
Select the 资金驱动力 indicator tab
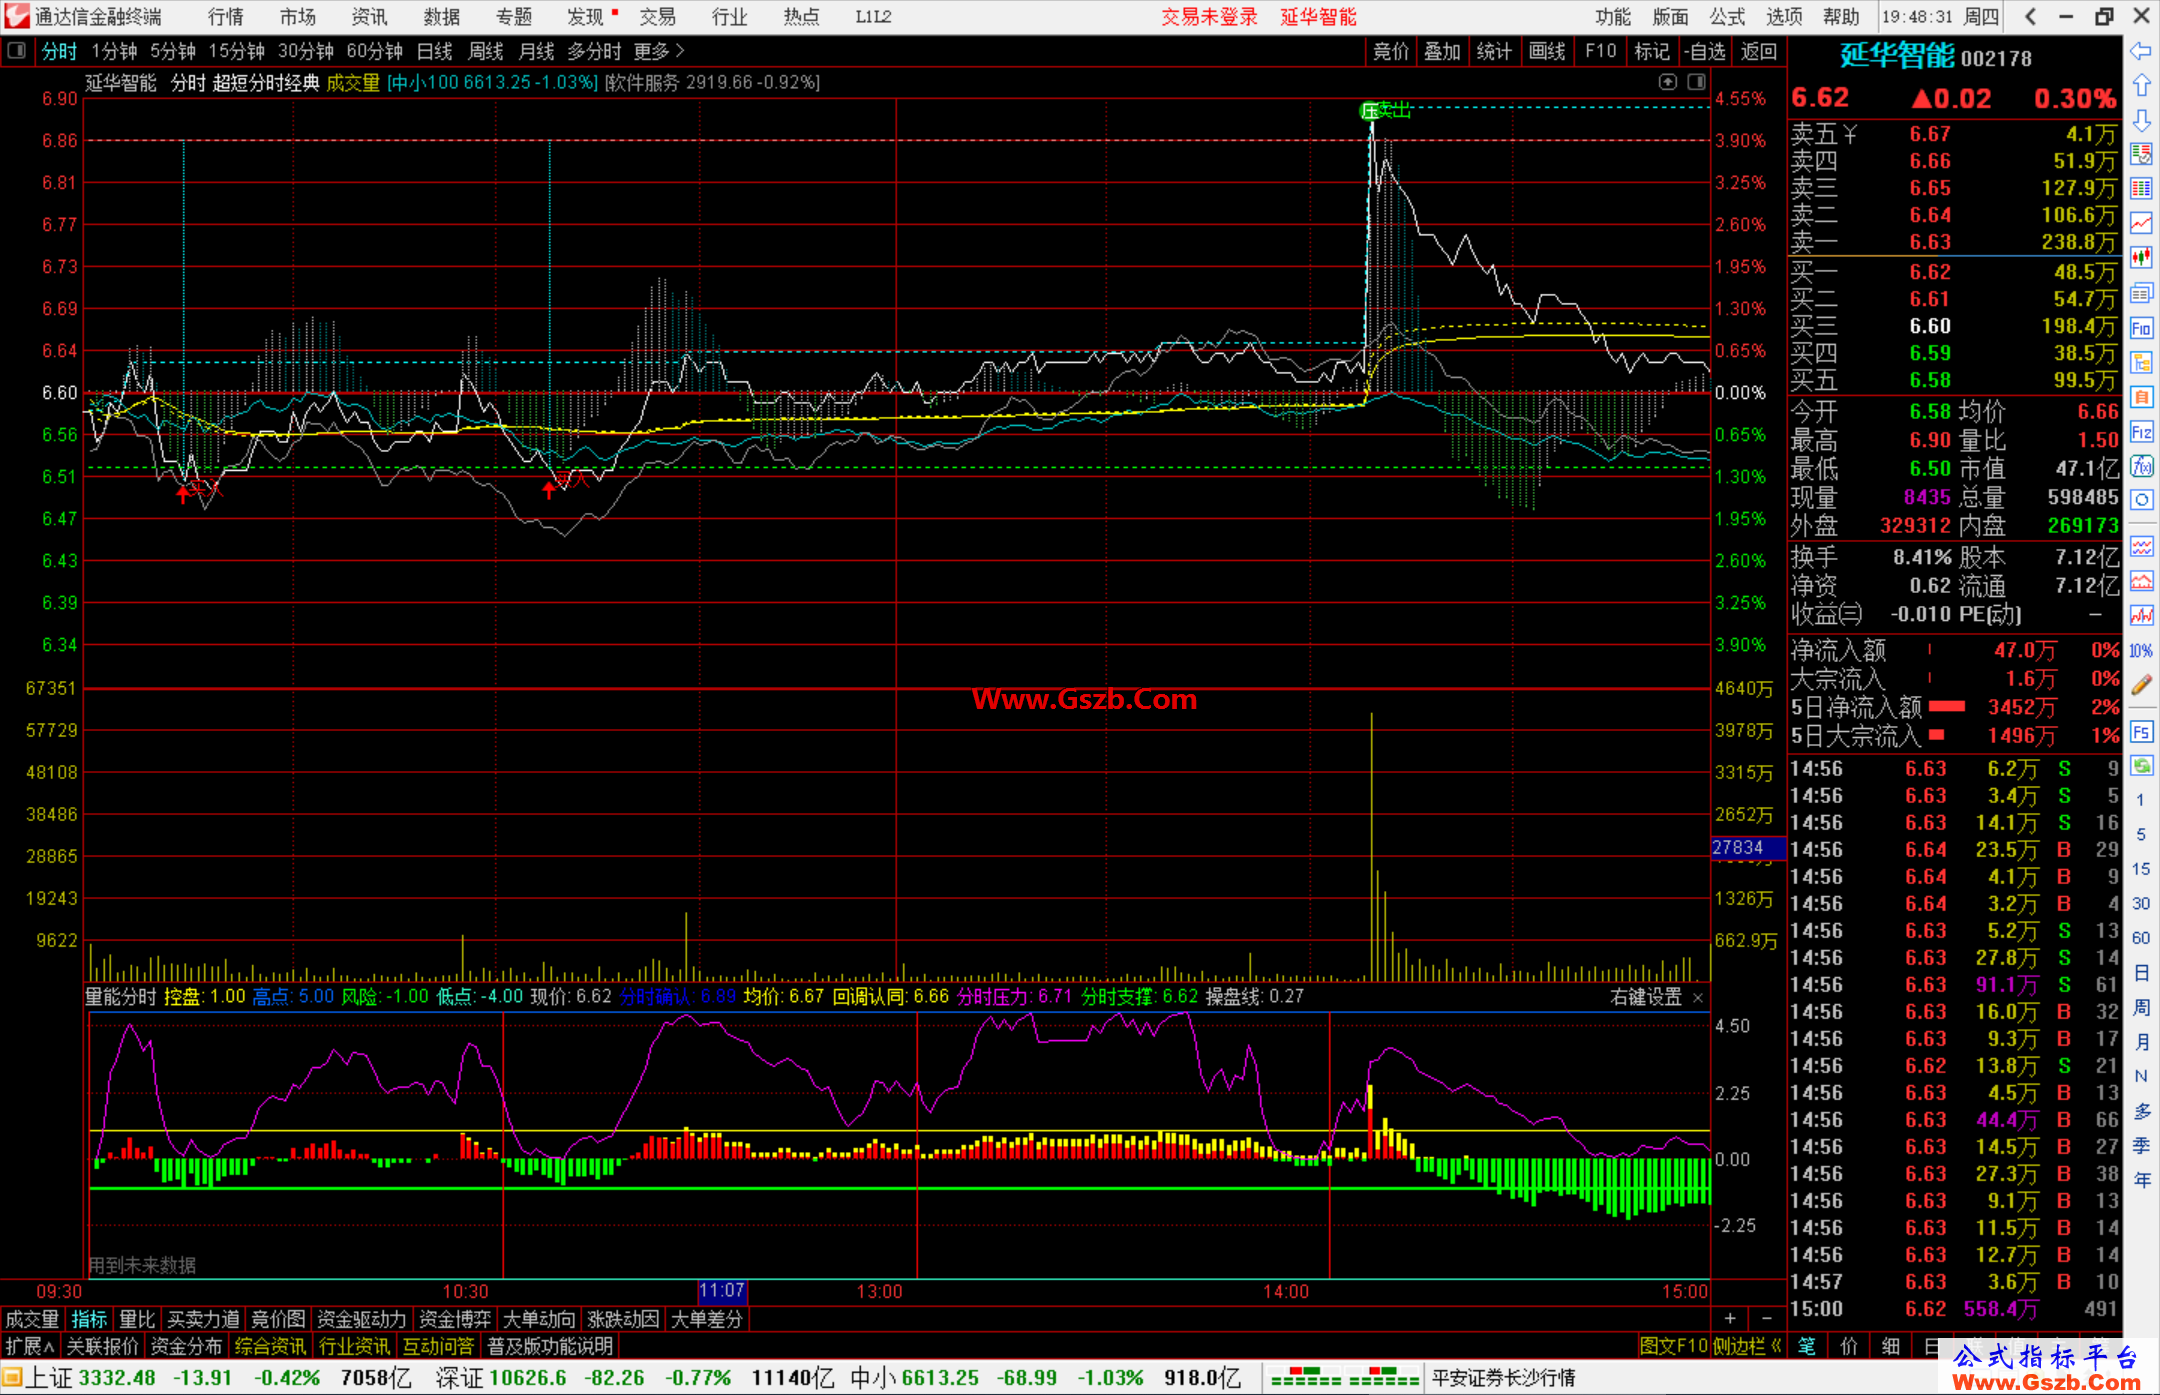click(362, 1319)
